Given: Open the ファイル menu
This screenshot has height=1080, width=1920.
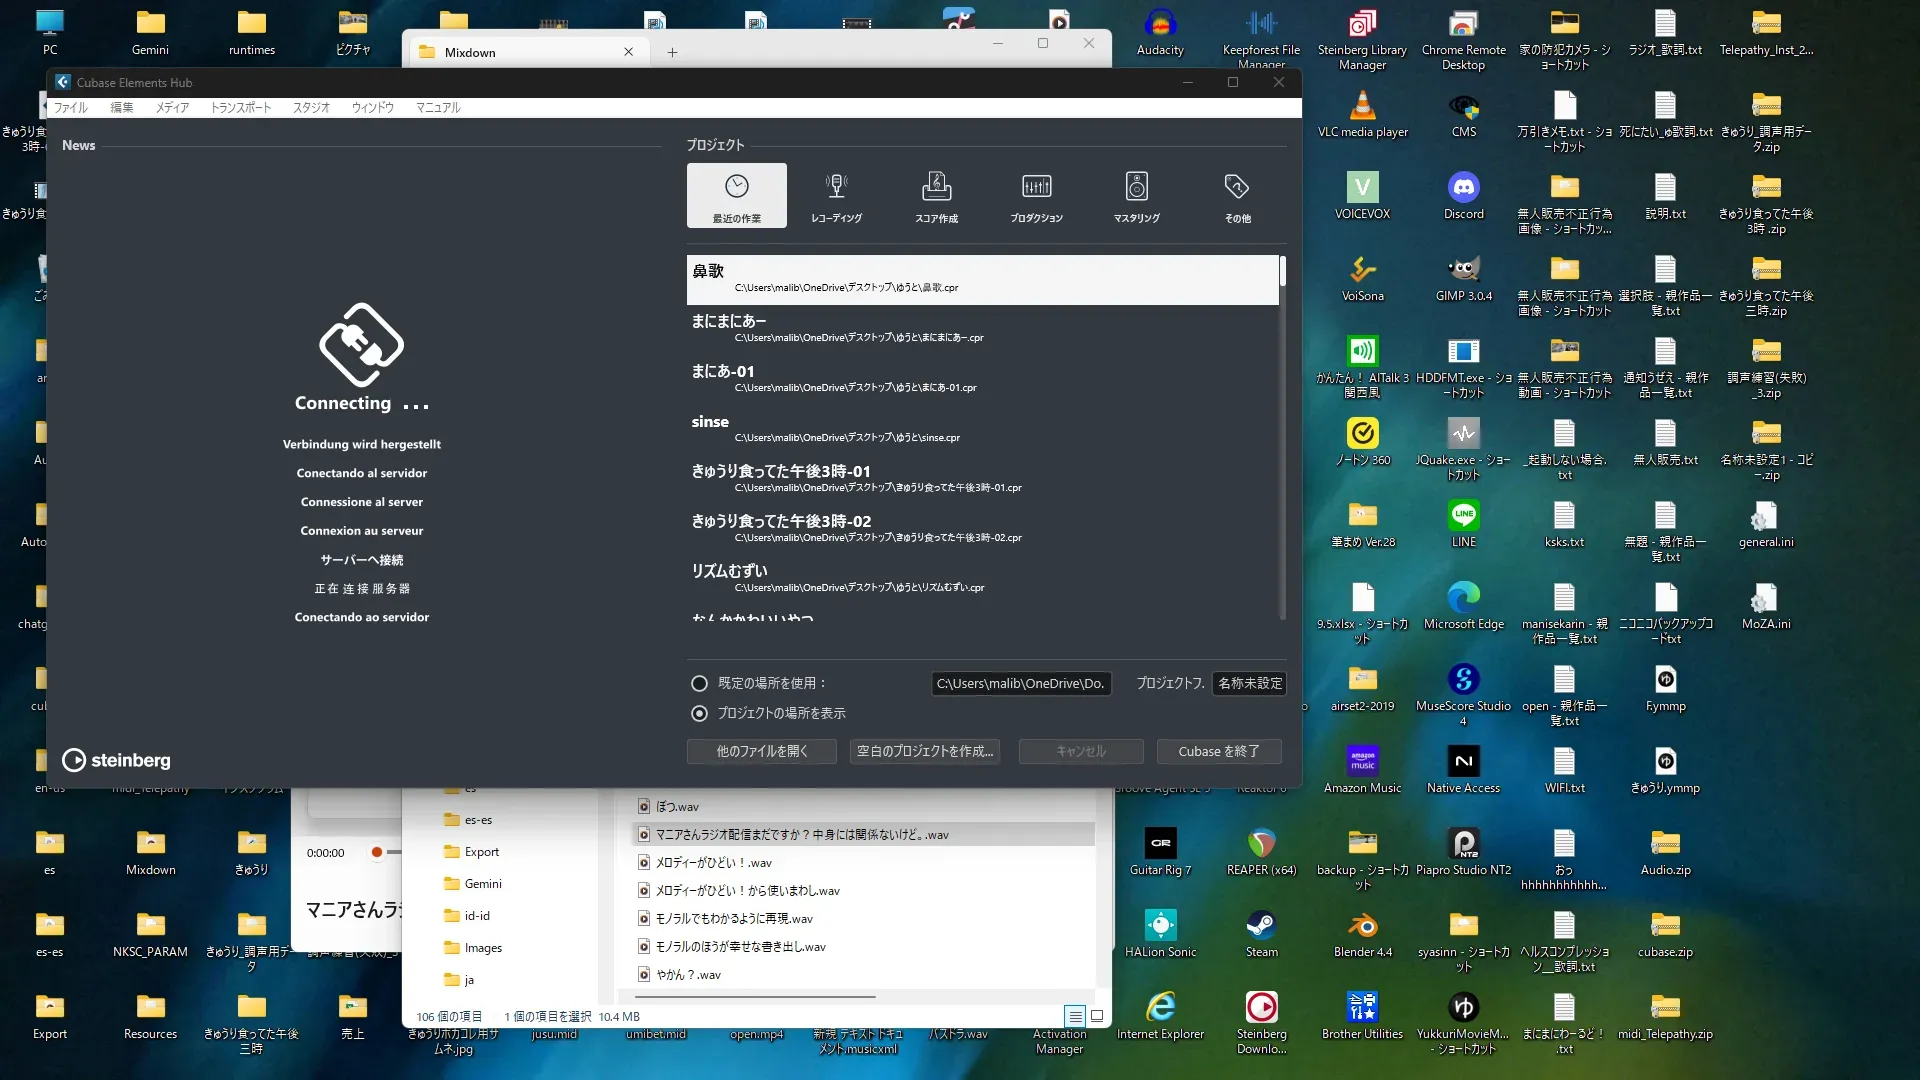Looking at the screenshot, I should (x=70, y=107).
